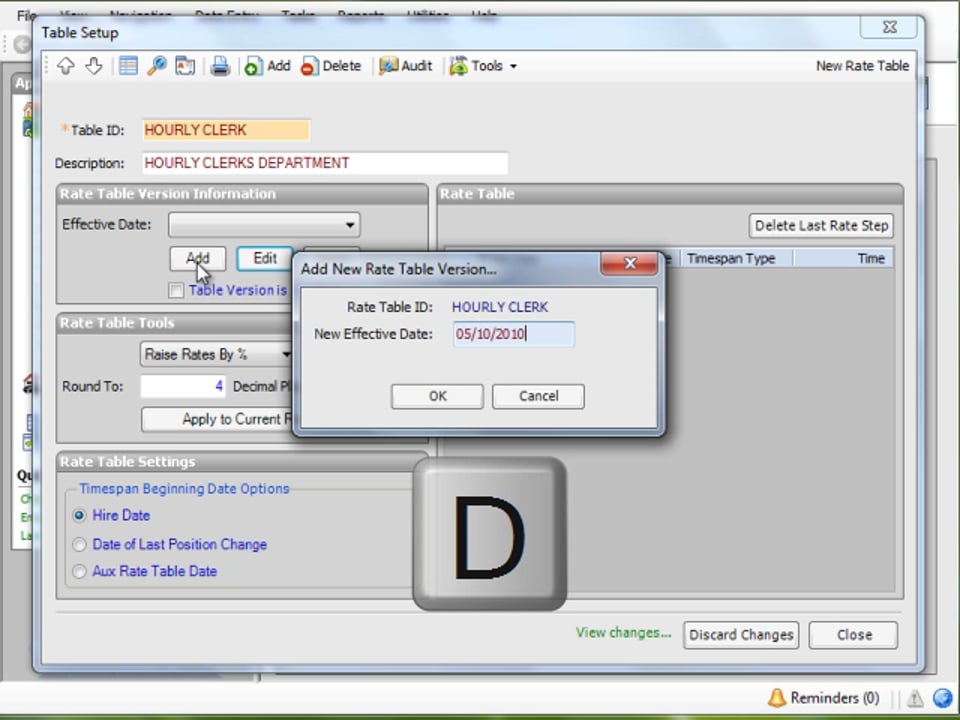960x720 pixels.
Task: Click the New Effective Date field
Action: click(x=514, y=334)
